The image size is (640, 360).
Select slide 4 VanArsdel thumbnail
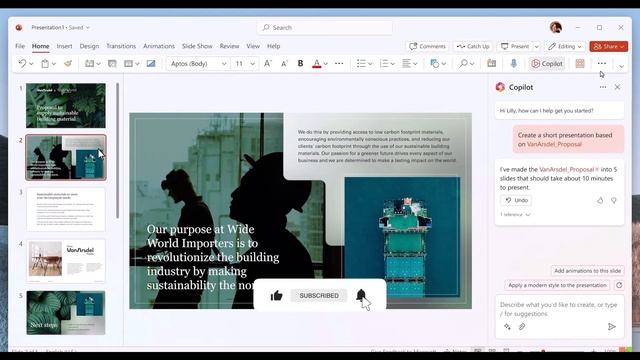coord(66,261)
